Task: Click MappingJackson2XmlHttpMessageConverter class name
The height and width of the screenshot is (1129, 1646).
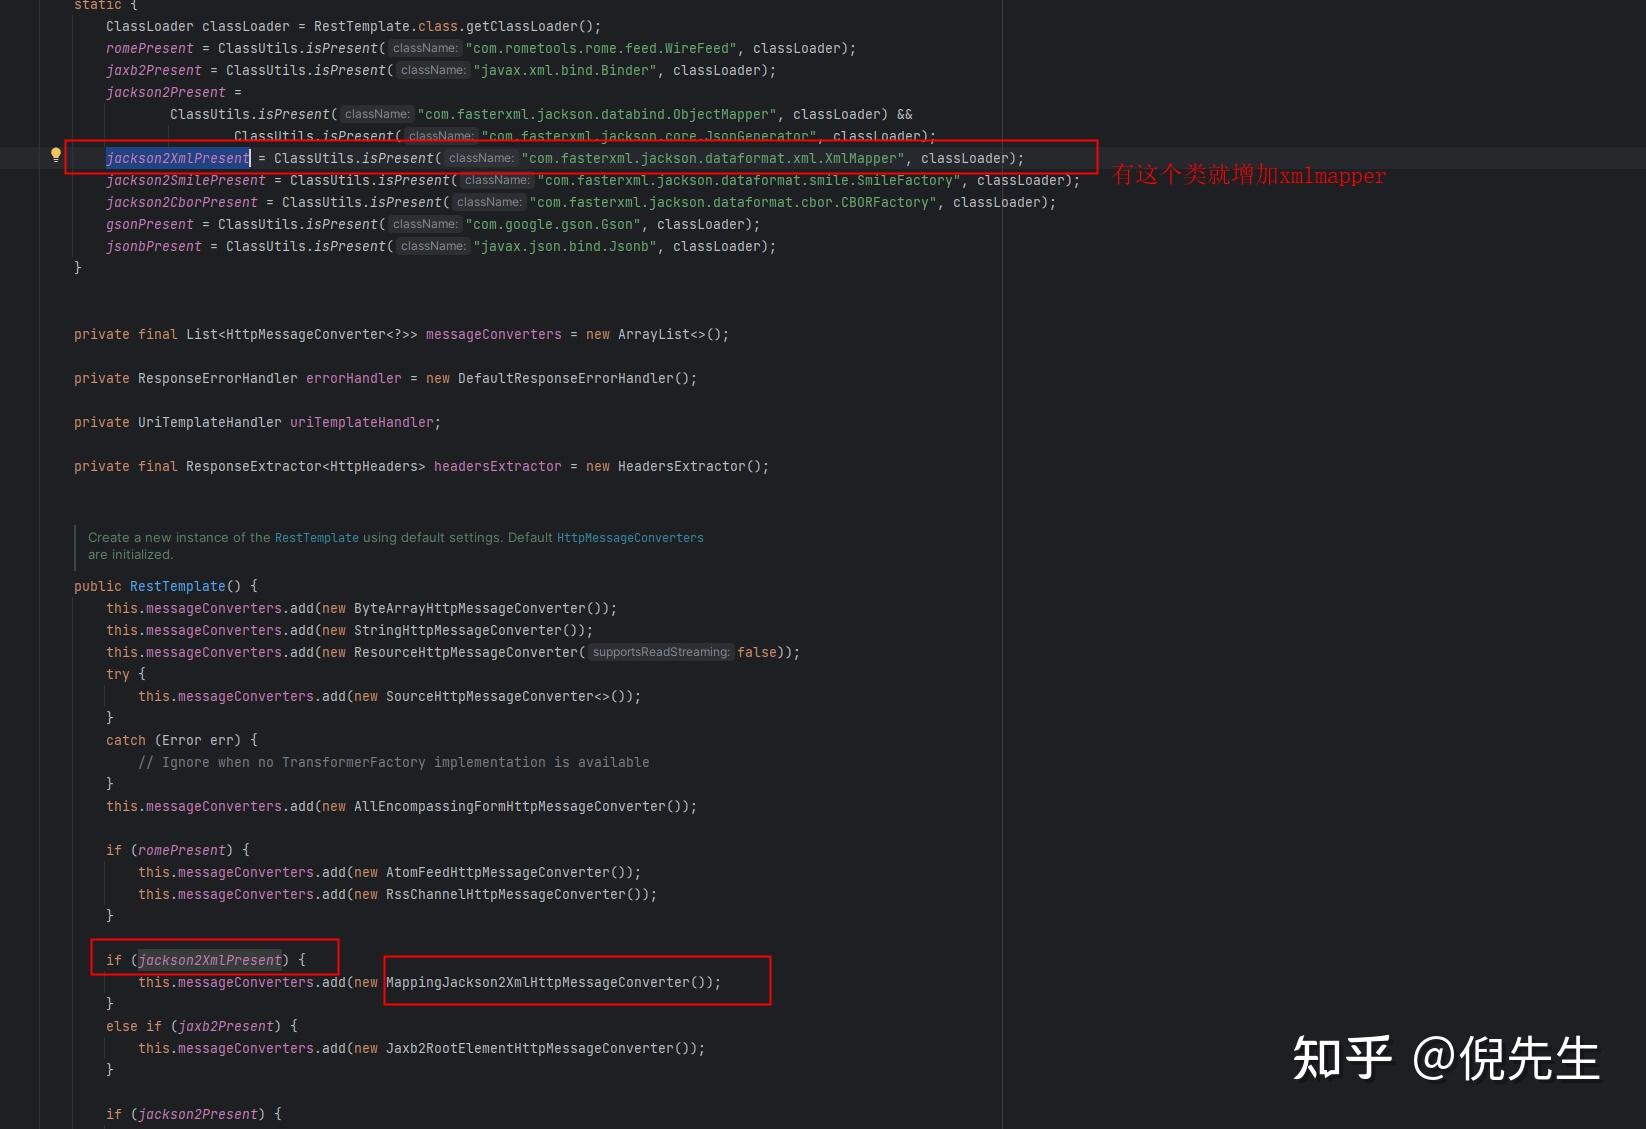Action: (x=537, y=982)
